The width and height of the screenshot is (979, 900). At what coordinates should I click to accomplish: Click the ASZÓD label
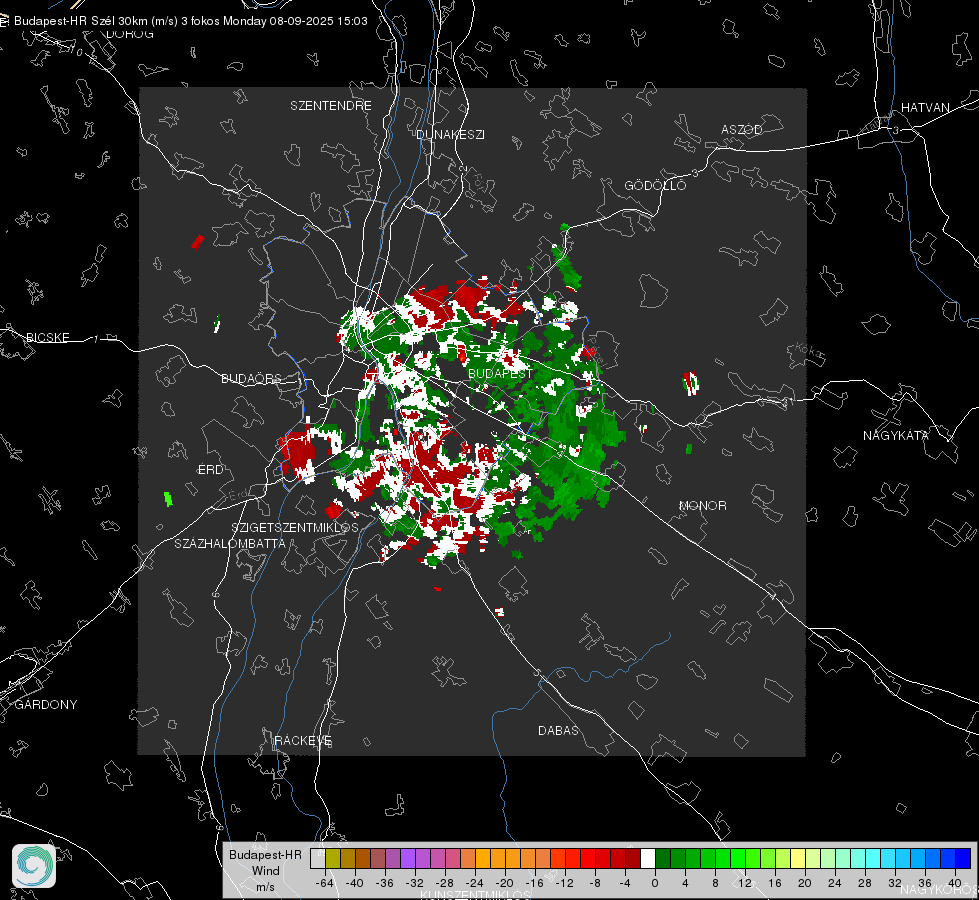[x=742, y=129]
